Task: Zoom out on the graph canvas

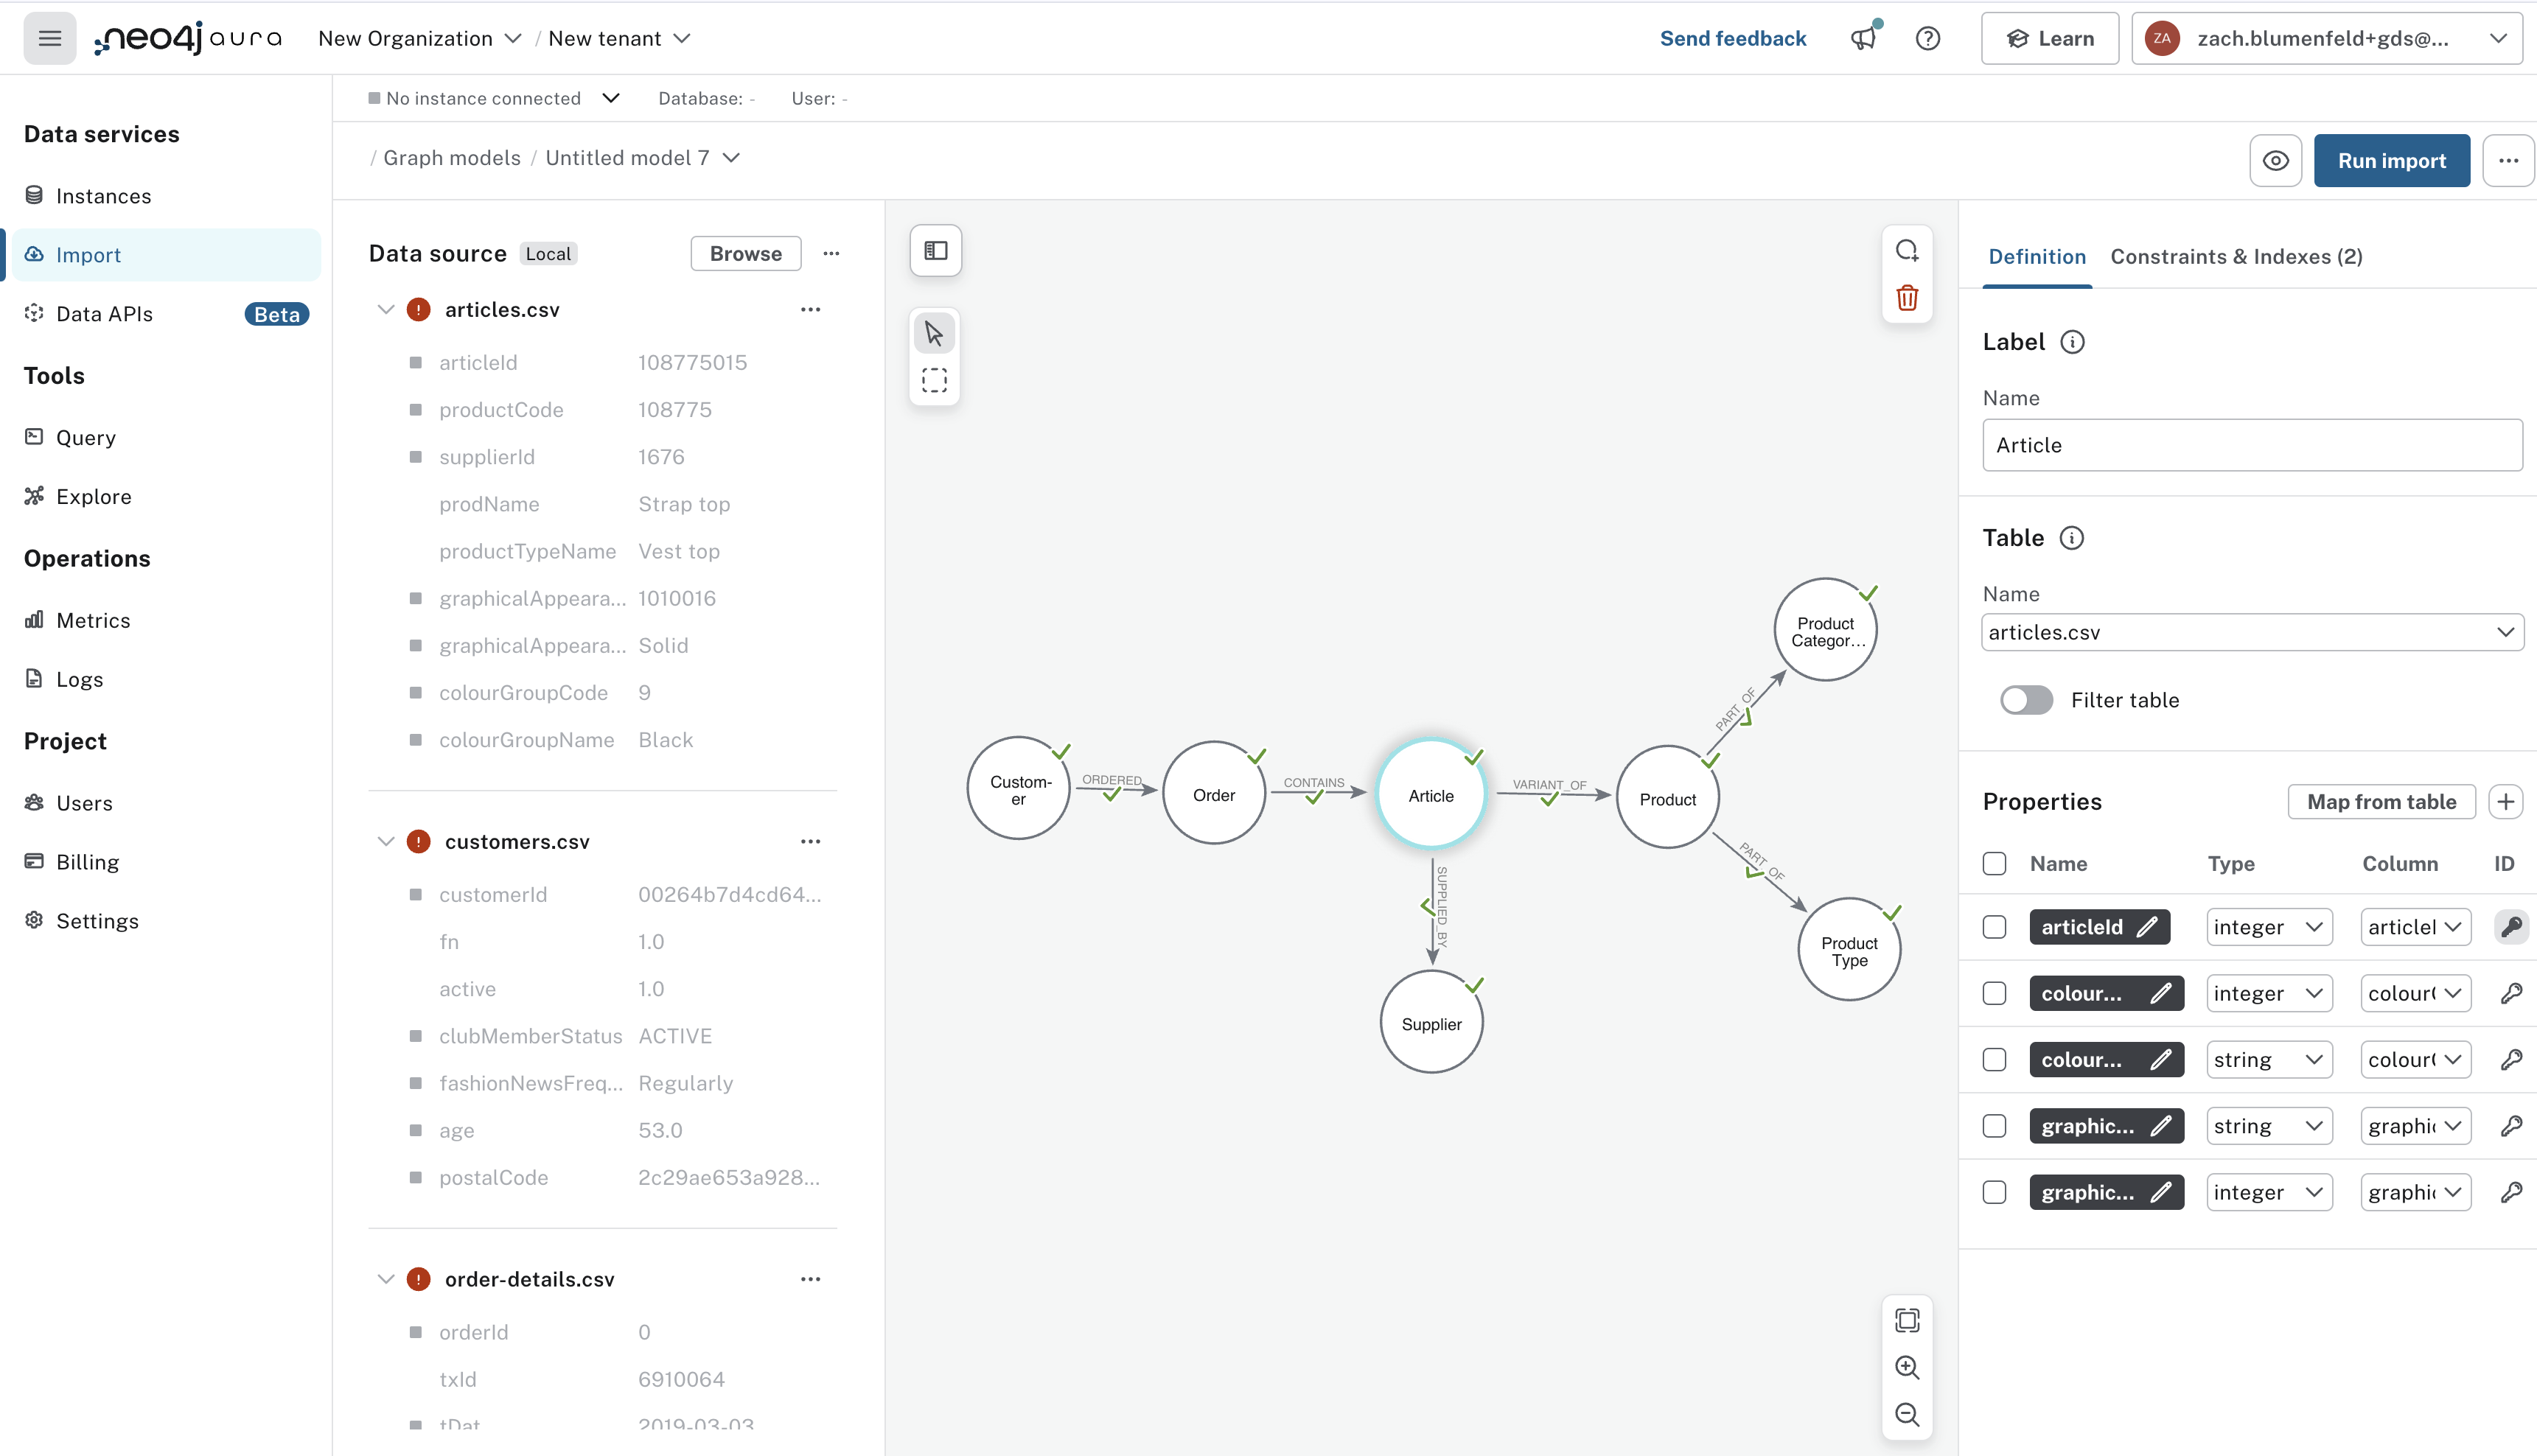Action: pyautogui.click(x=1907, y=1414)
